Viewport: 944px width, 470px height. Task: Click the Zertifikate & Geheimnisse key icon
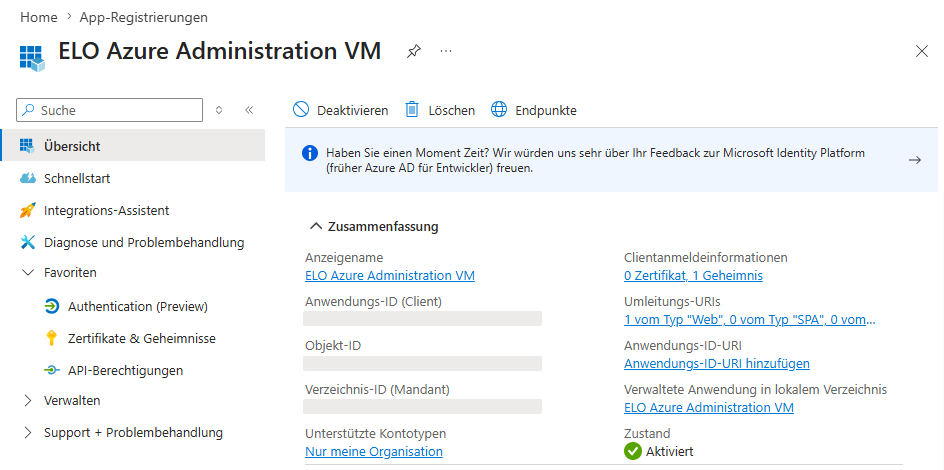coord(52,338)
